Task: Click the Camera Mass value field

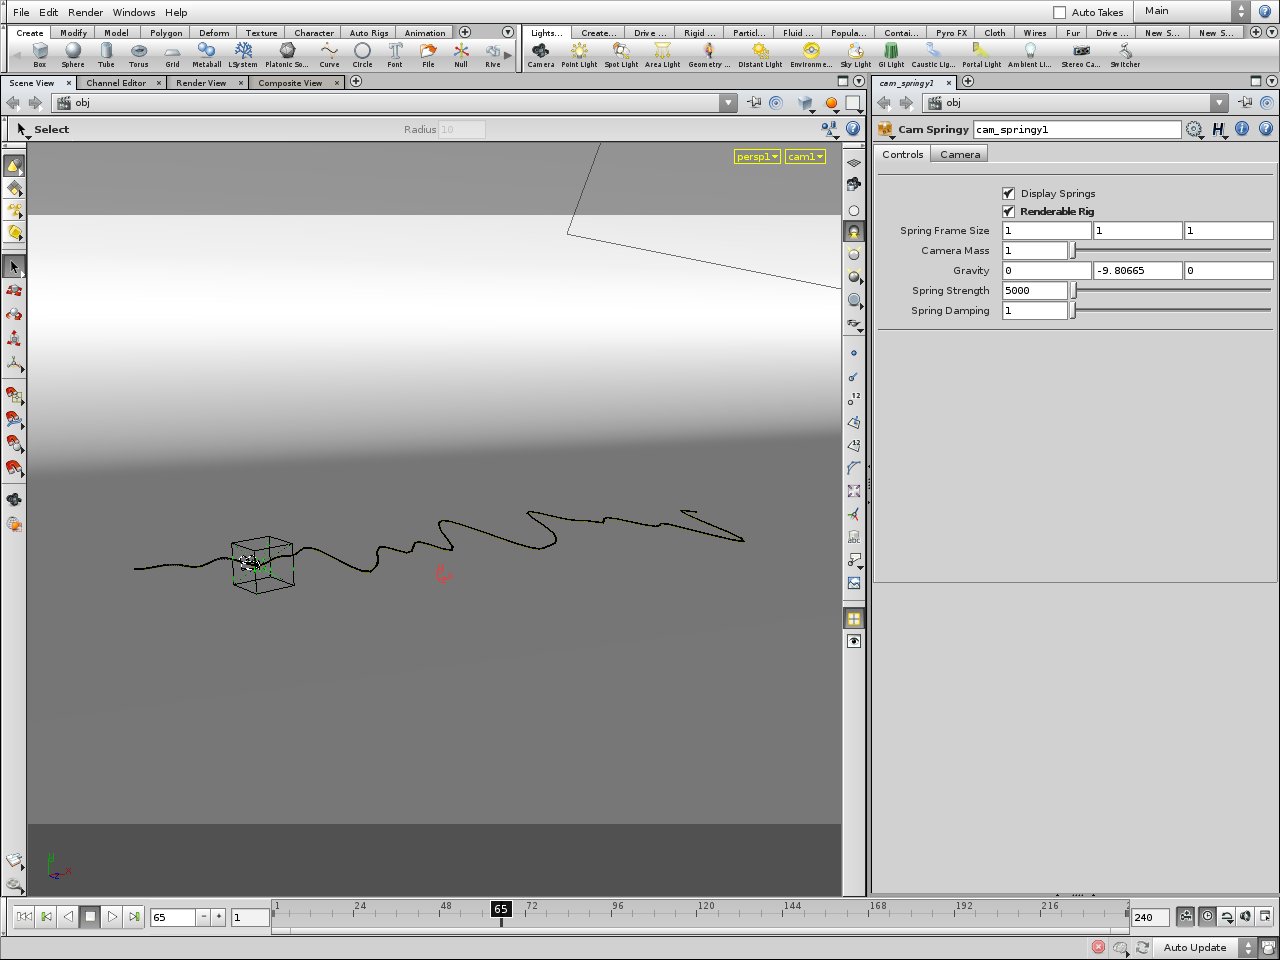Action: 1035,251
